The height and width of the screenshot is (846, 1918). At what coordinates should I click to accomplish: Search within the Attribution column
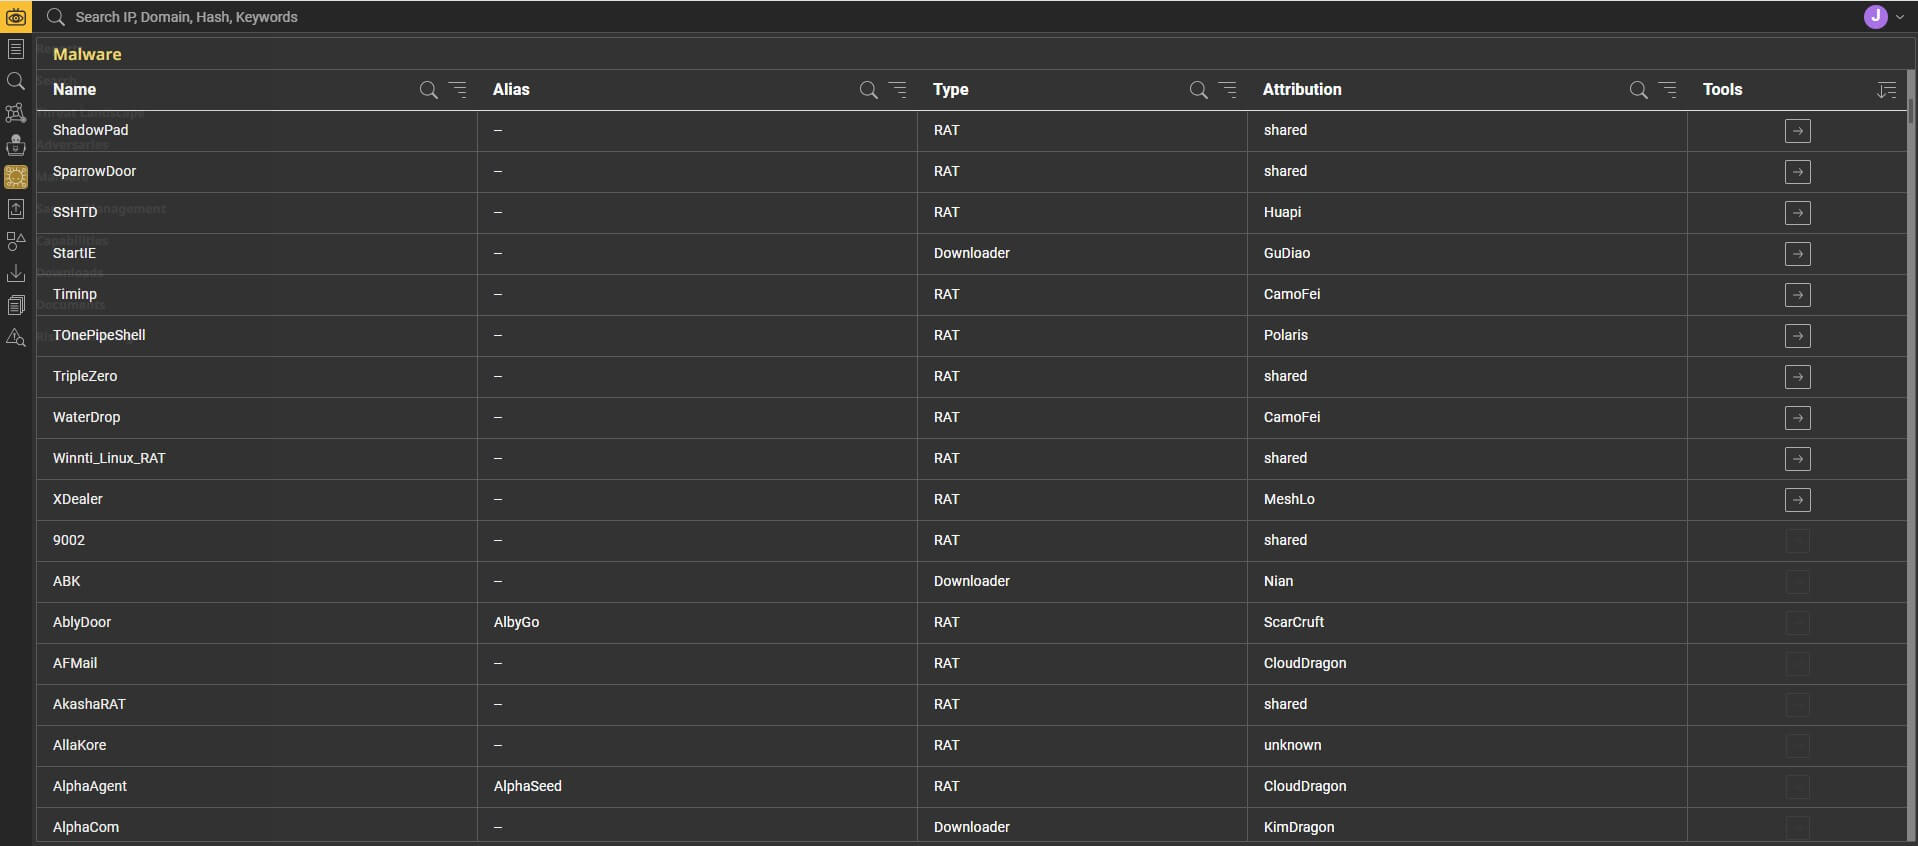[x=1638, y=90]
